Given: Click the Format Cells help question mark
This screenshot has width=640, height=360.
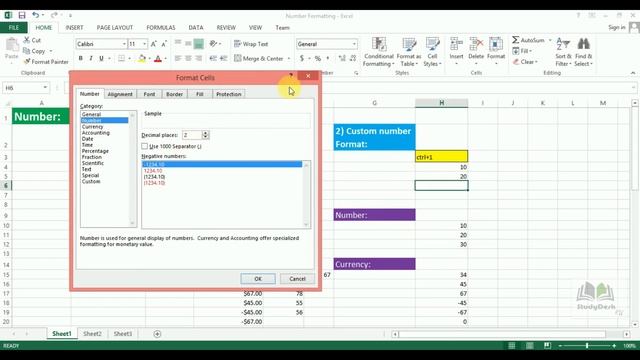Looking at the screenshot, I should coord(291,76).
